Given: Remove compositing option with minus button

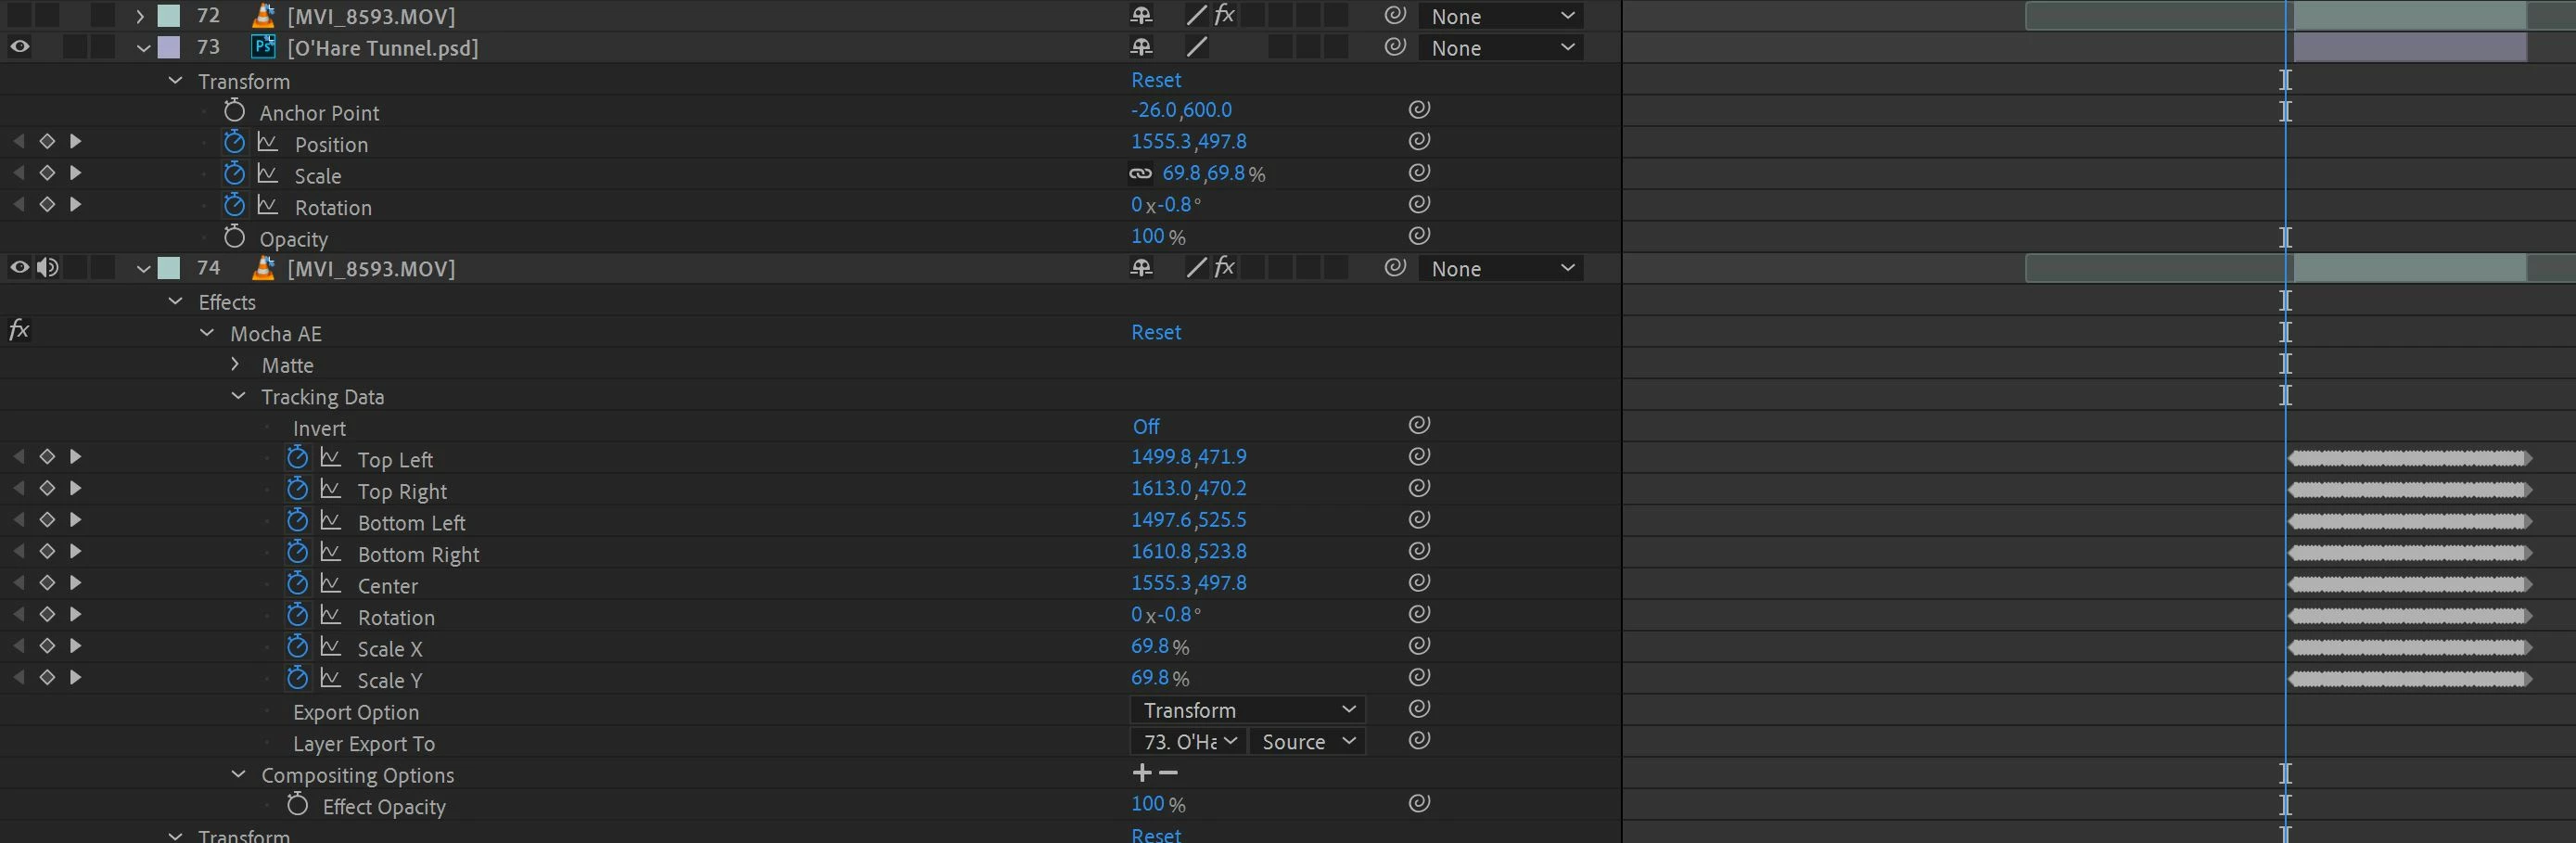Looking at the screenshot, I should click(x=1168, y=773).
